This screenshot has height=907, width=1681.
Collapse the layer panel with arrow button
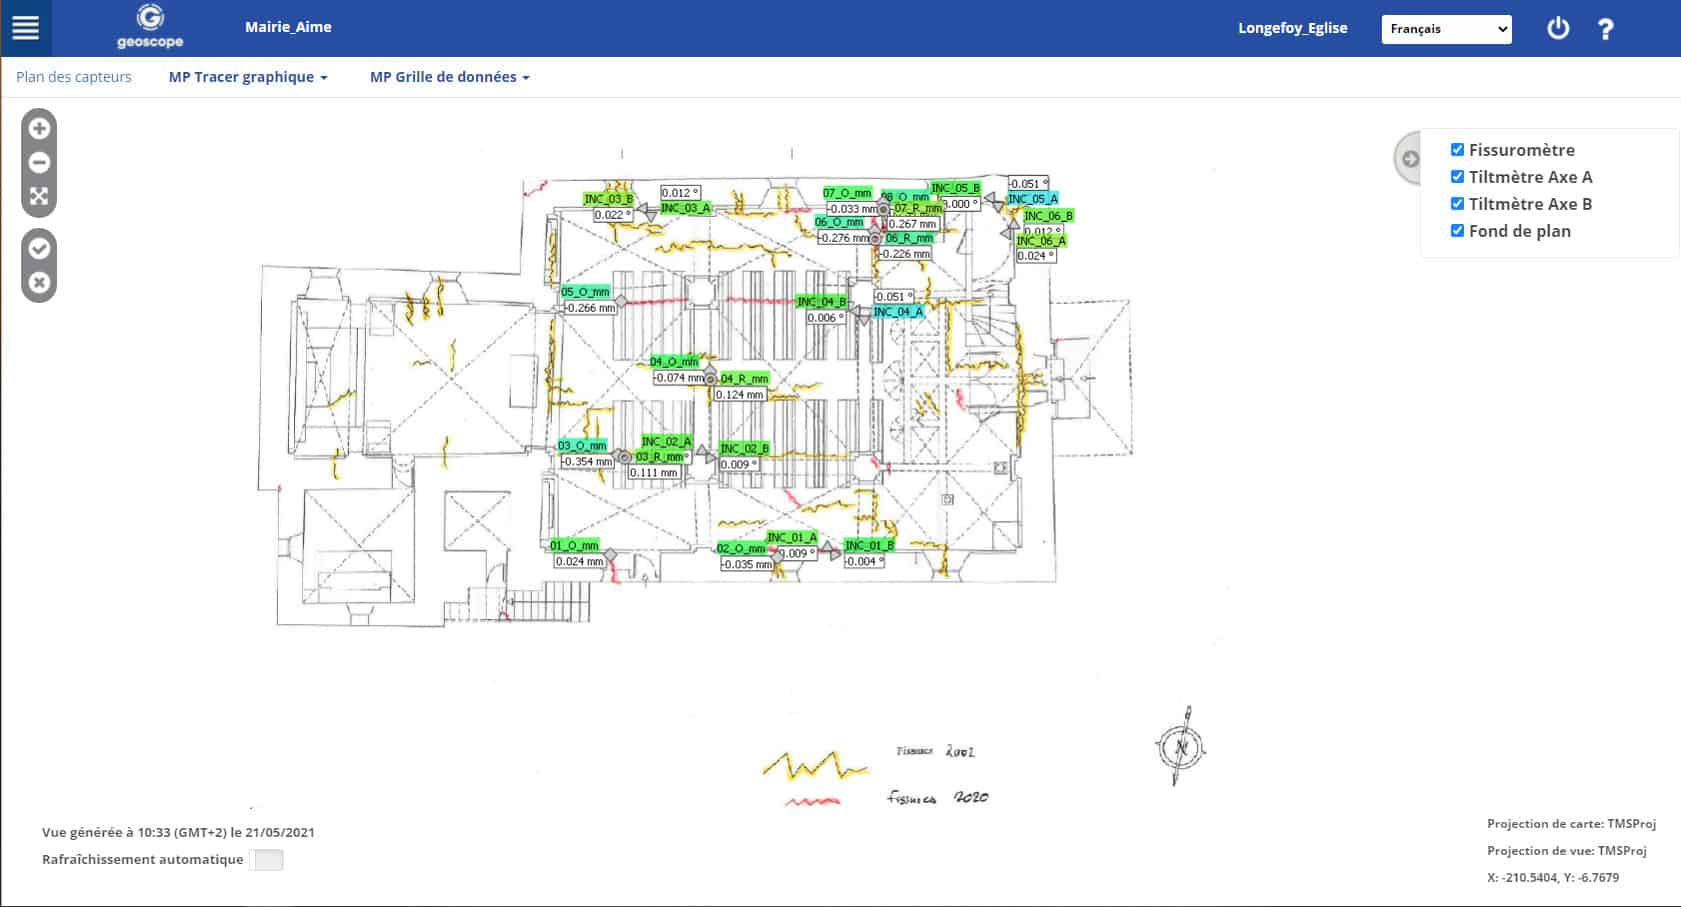pos(1409,159)
